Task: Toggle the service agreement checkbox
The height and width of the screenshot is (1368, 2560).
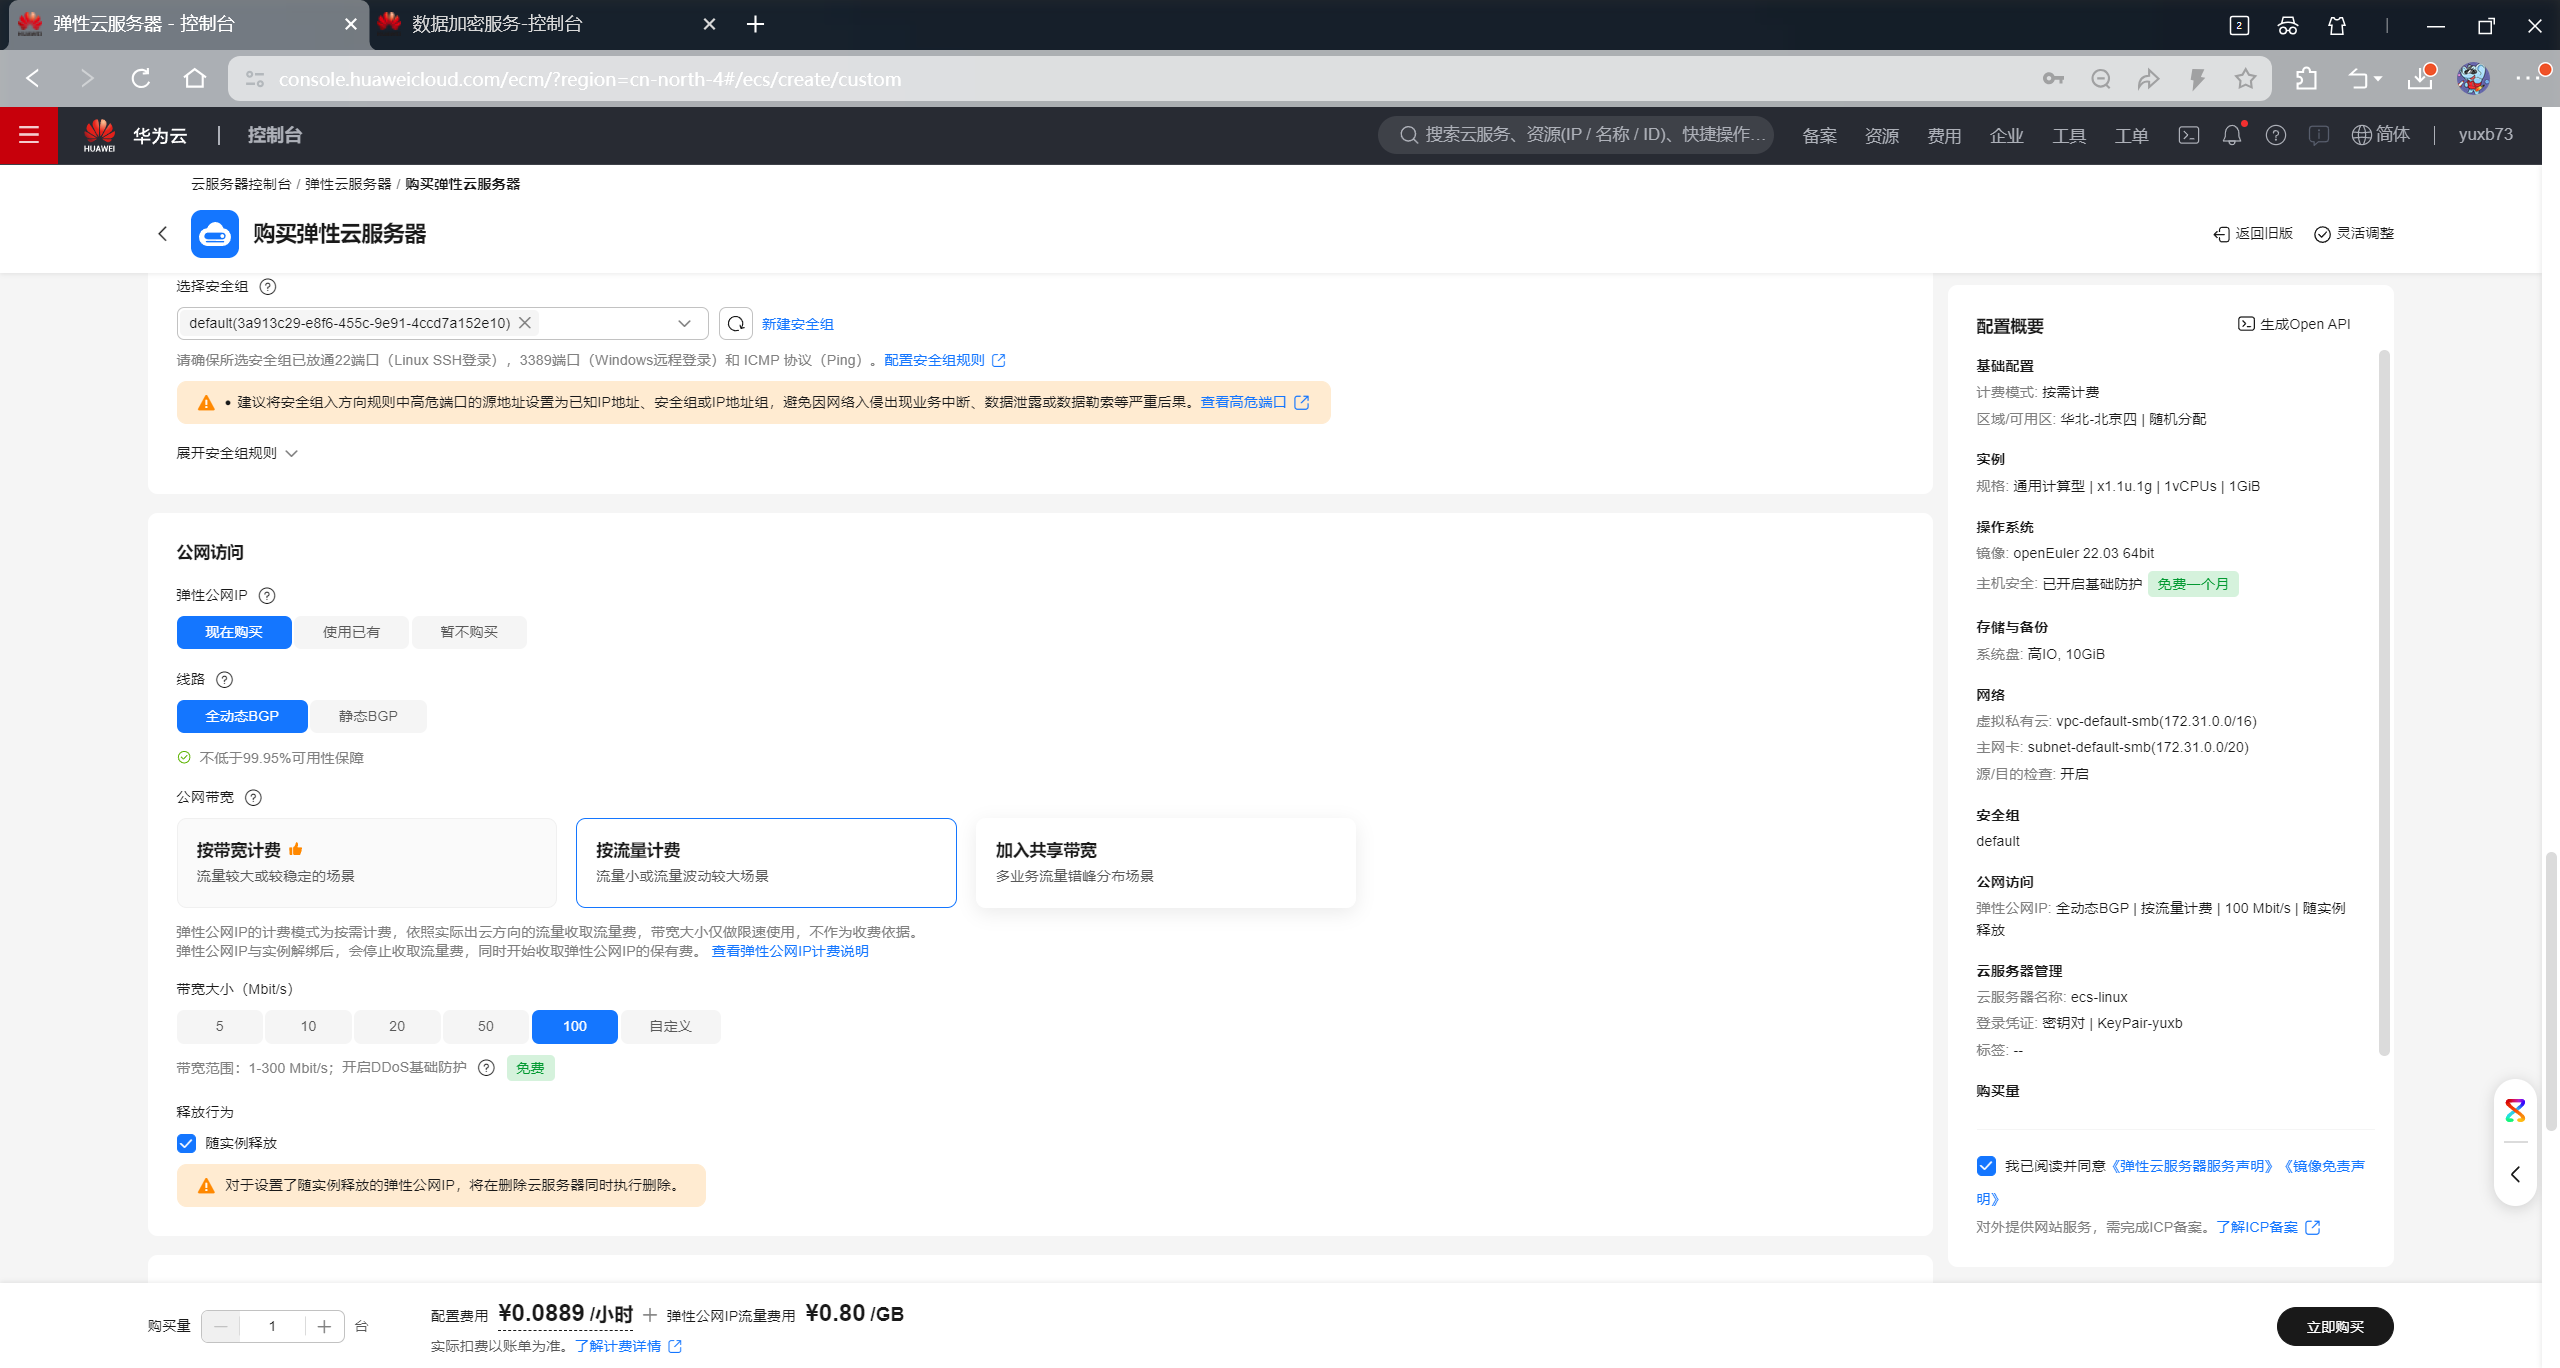Action: click(1986, 1166)
